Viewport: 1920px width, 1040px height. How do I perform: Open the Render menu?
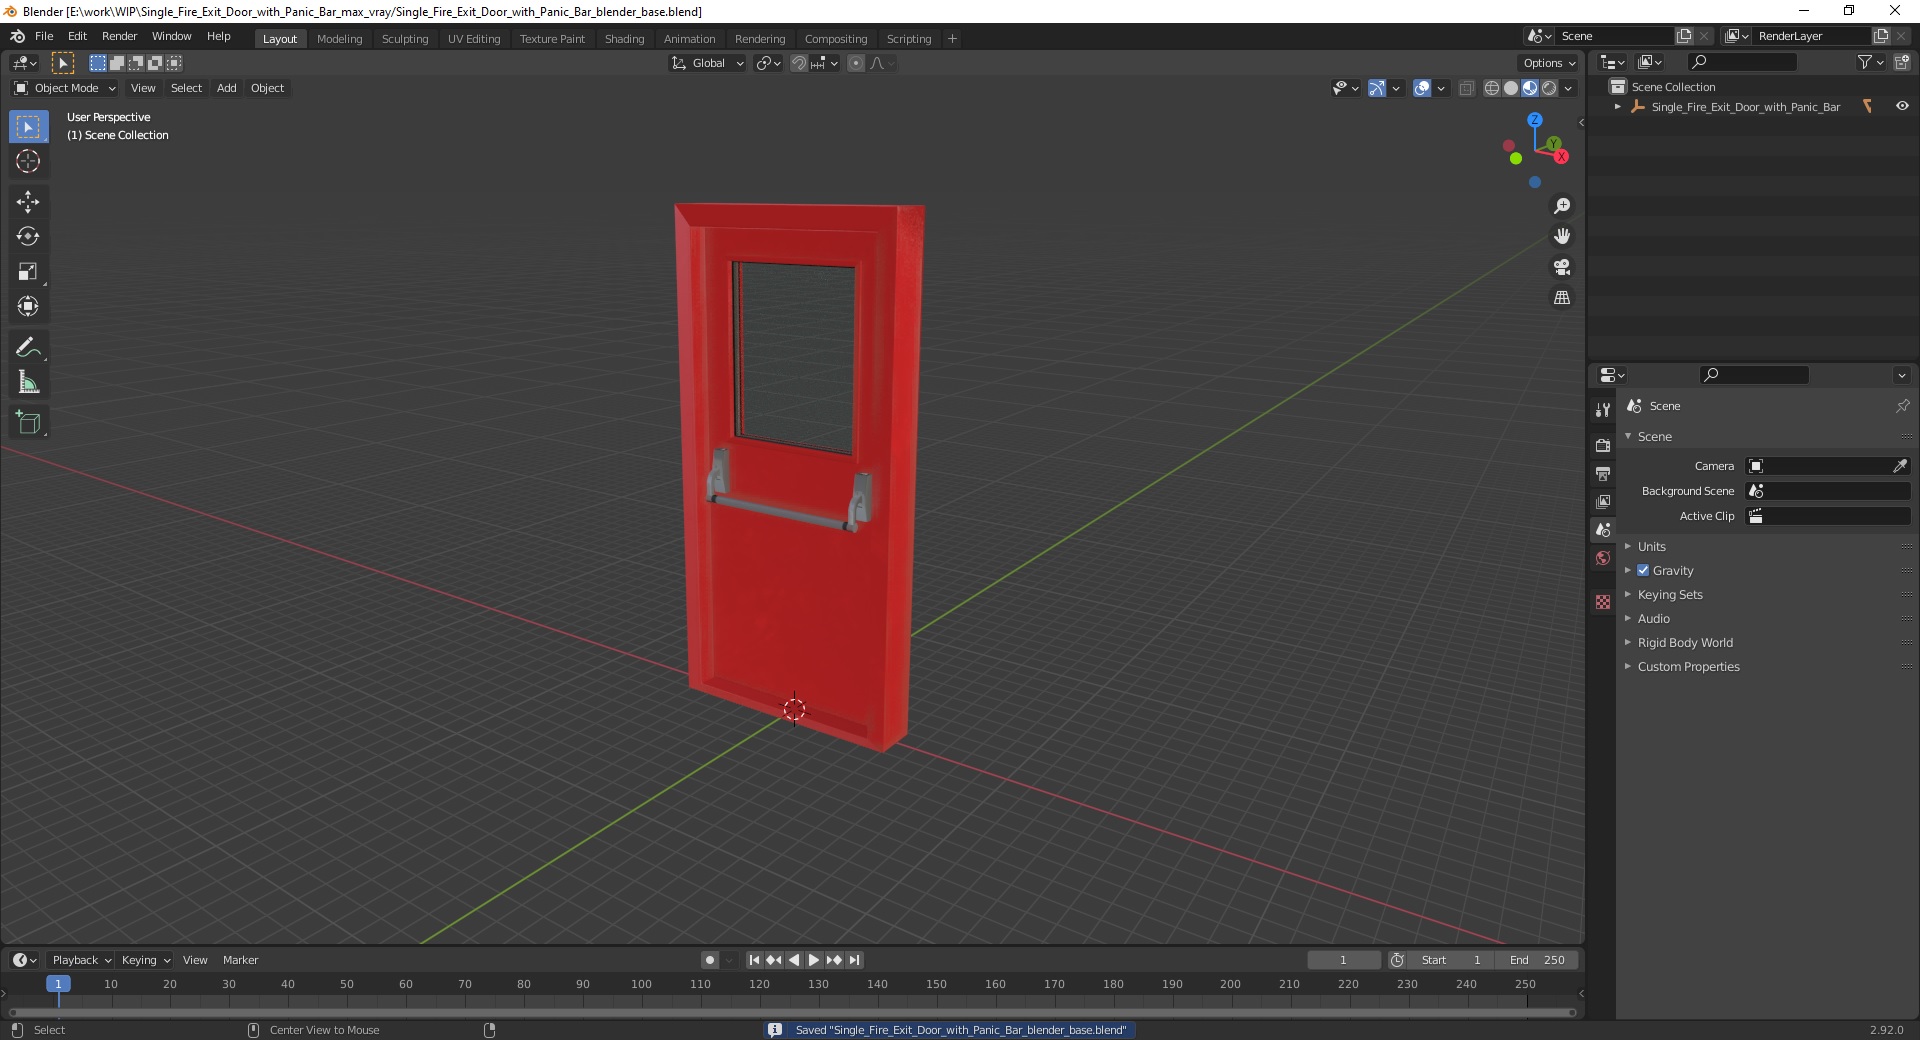[x=119, y=36]
